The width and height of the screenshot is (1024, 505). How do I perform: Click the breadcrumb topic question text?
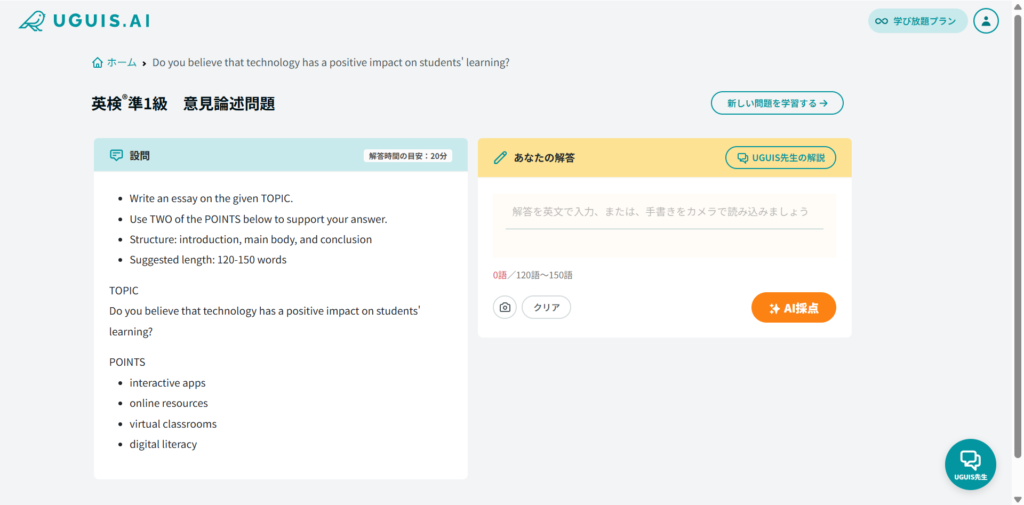331,62
